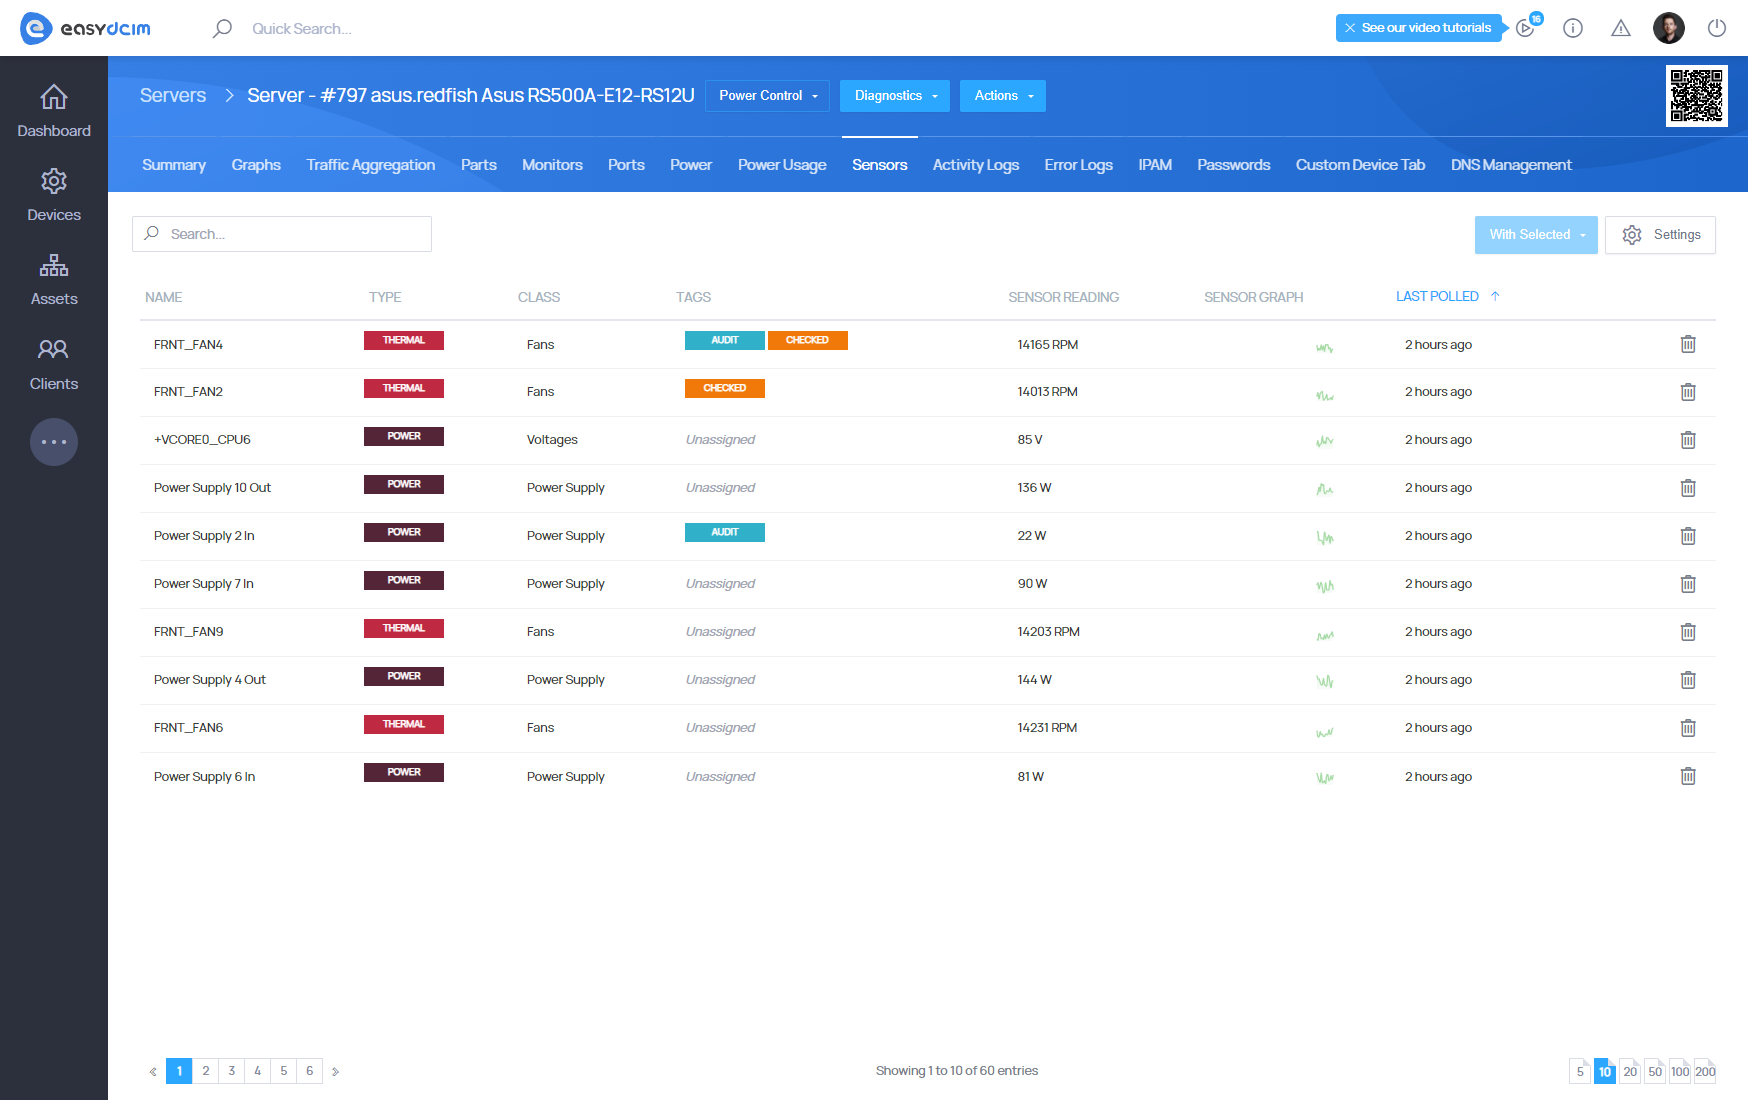Sort the table by Name column

pos(164,297)
